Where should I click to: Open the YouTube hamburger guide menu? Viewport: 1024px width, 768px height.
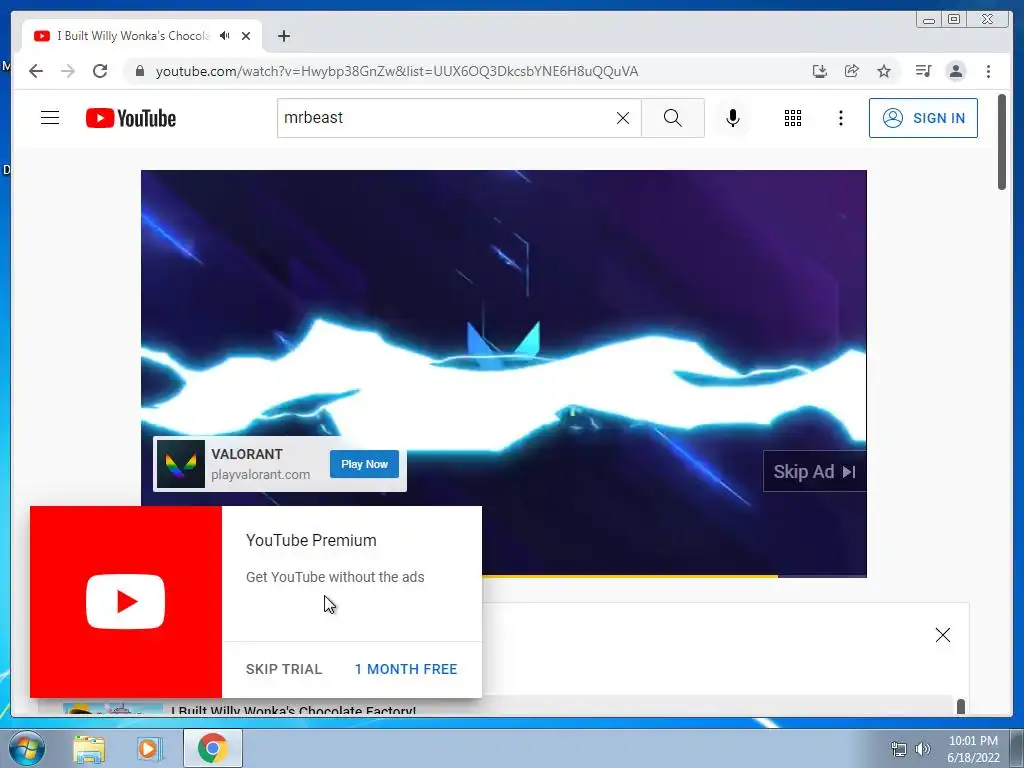pos(50,118)
